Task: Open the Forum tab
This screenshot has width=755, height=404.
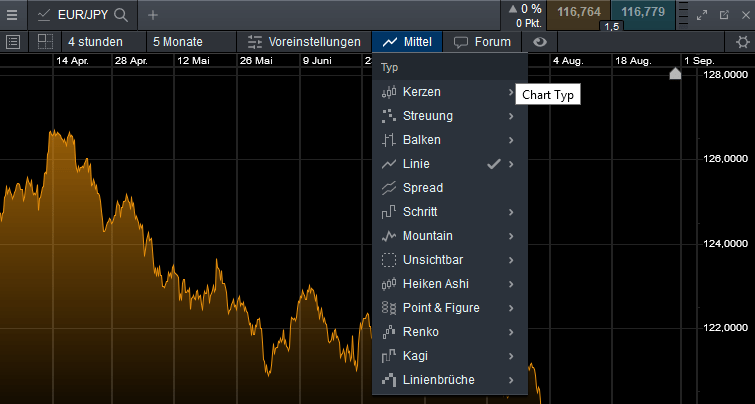Action: click(482, 42)
